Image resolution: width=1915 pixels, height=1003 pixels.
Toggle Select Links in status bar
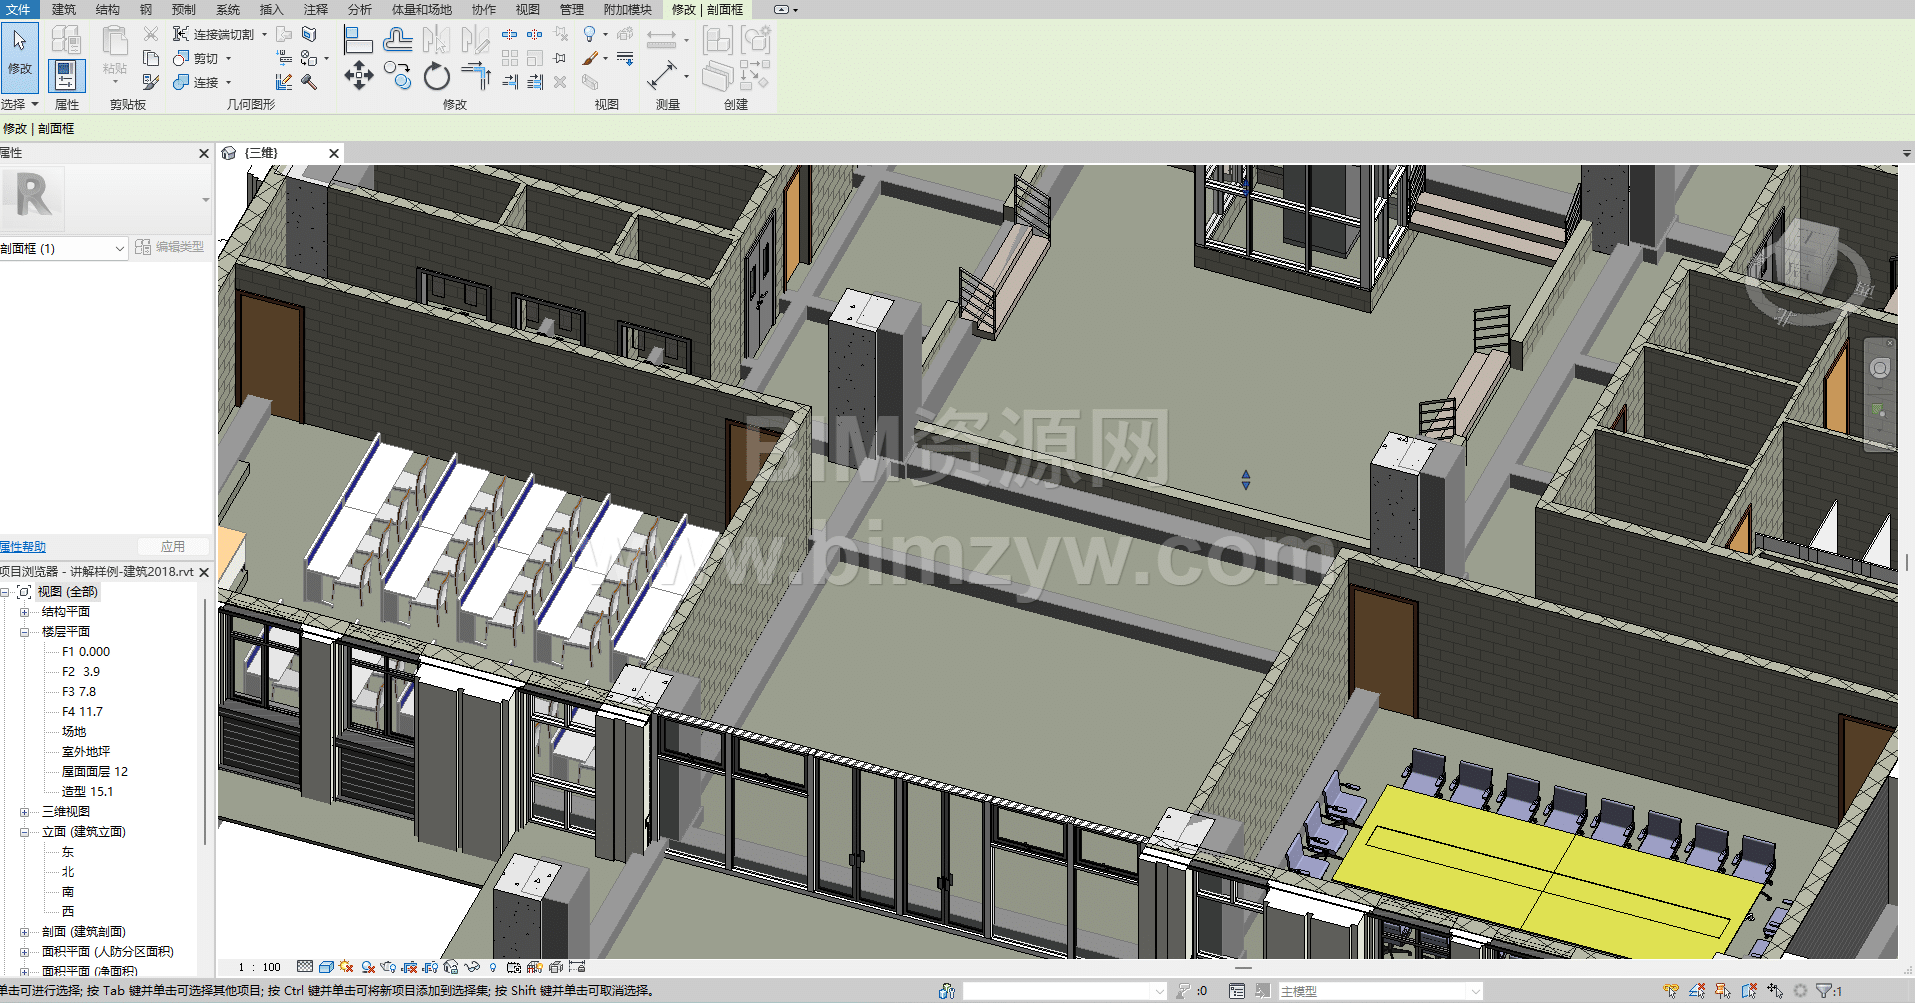(x=1671, y=991)
